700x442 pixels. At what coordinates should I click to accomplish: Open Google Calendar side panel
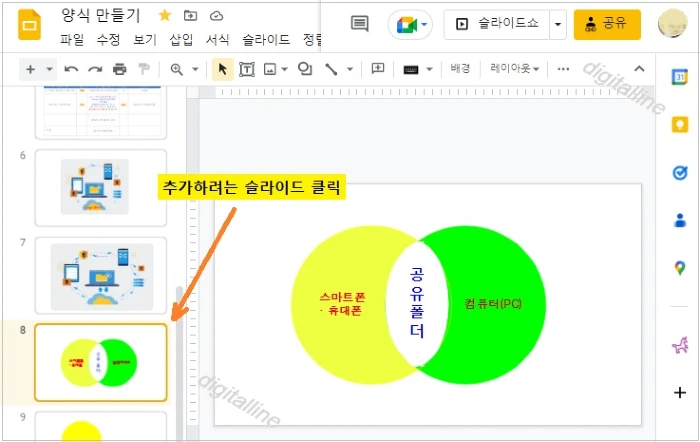pos(679,77)
